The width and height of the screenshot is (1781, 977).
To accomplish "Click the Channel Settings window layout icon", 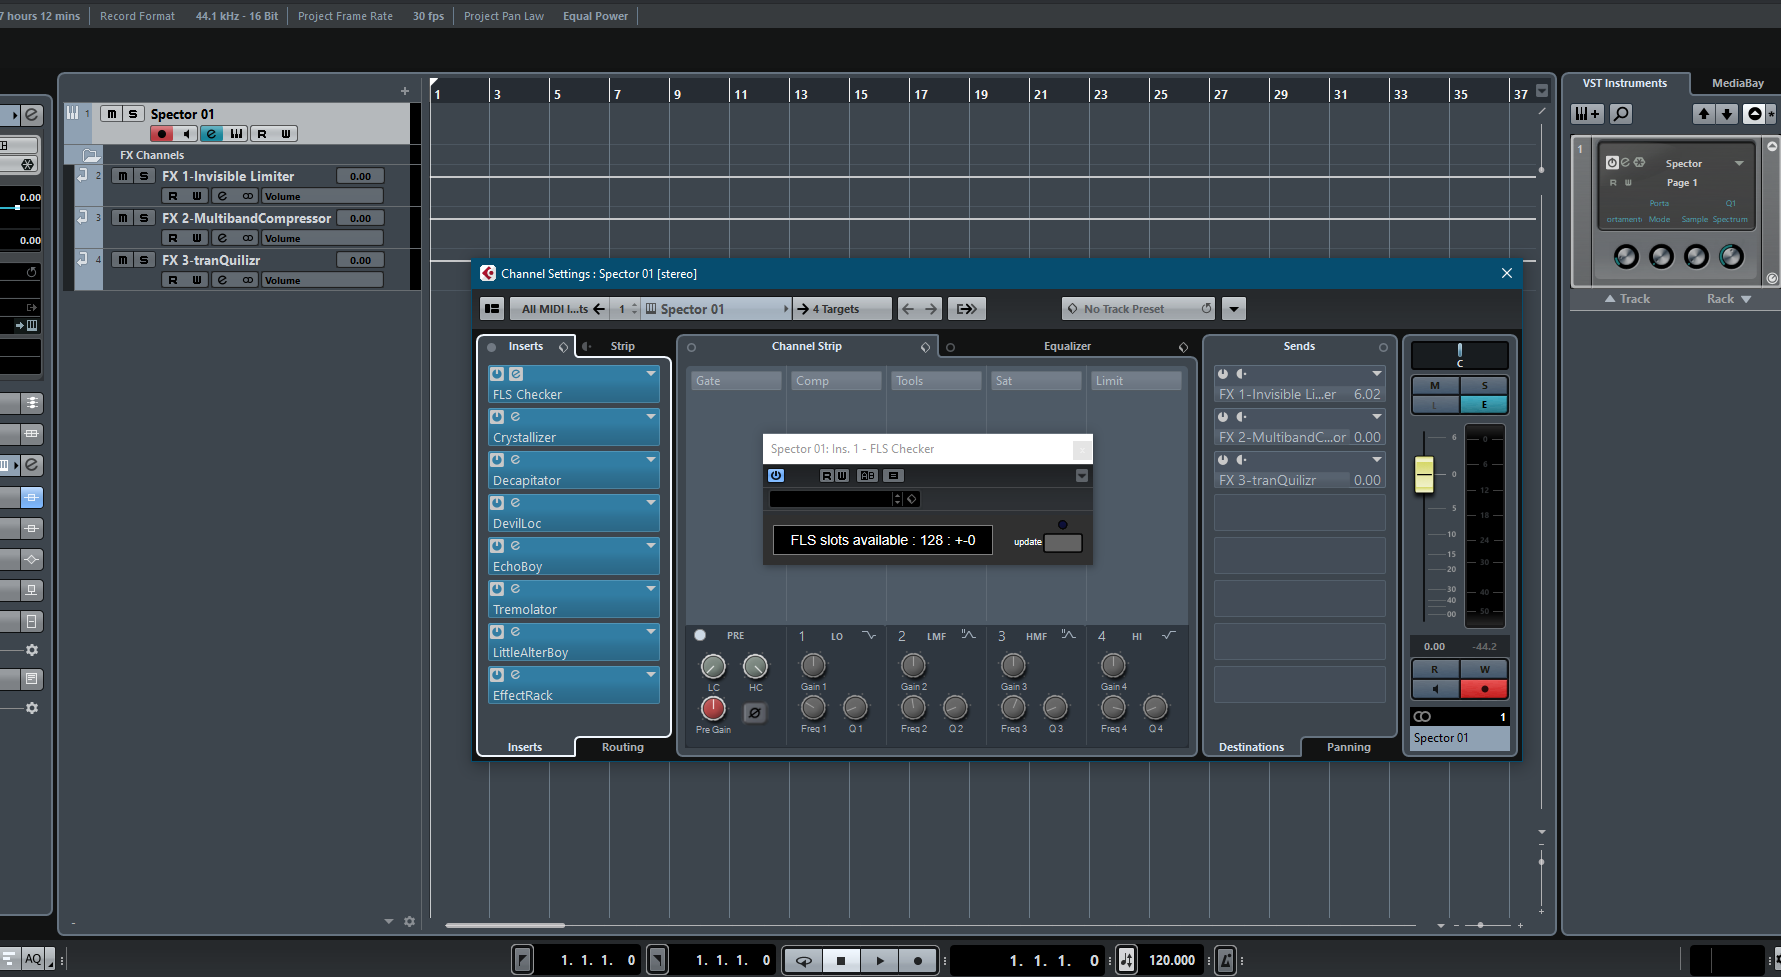I will [x=491, y=309].
